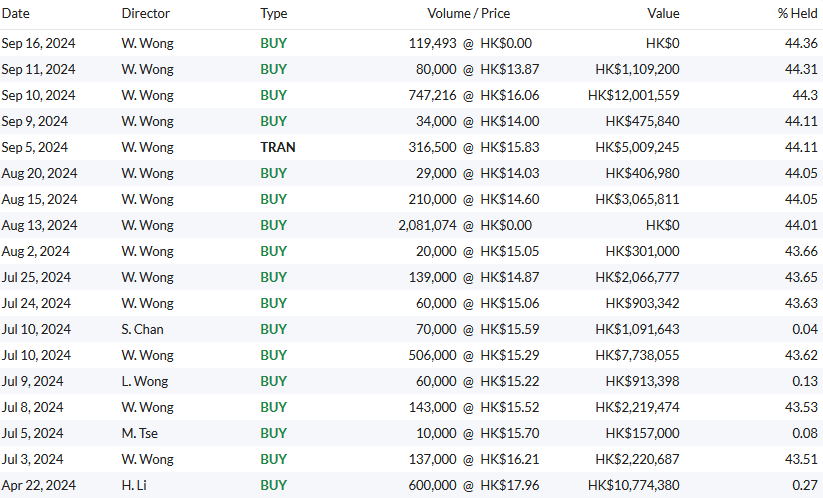Select the Sep 16, 2024 date cell
This screenshot has width=823, height=498.
click(38, 43)
